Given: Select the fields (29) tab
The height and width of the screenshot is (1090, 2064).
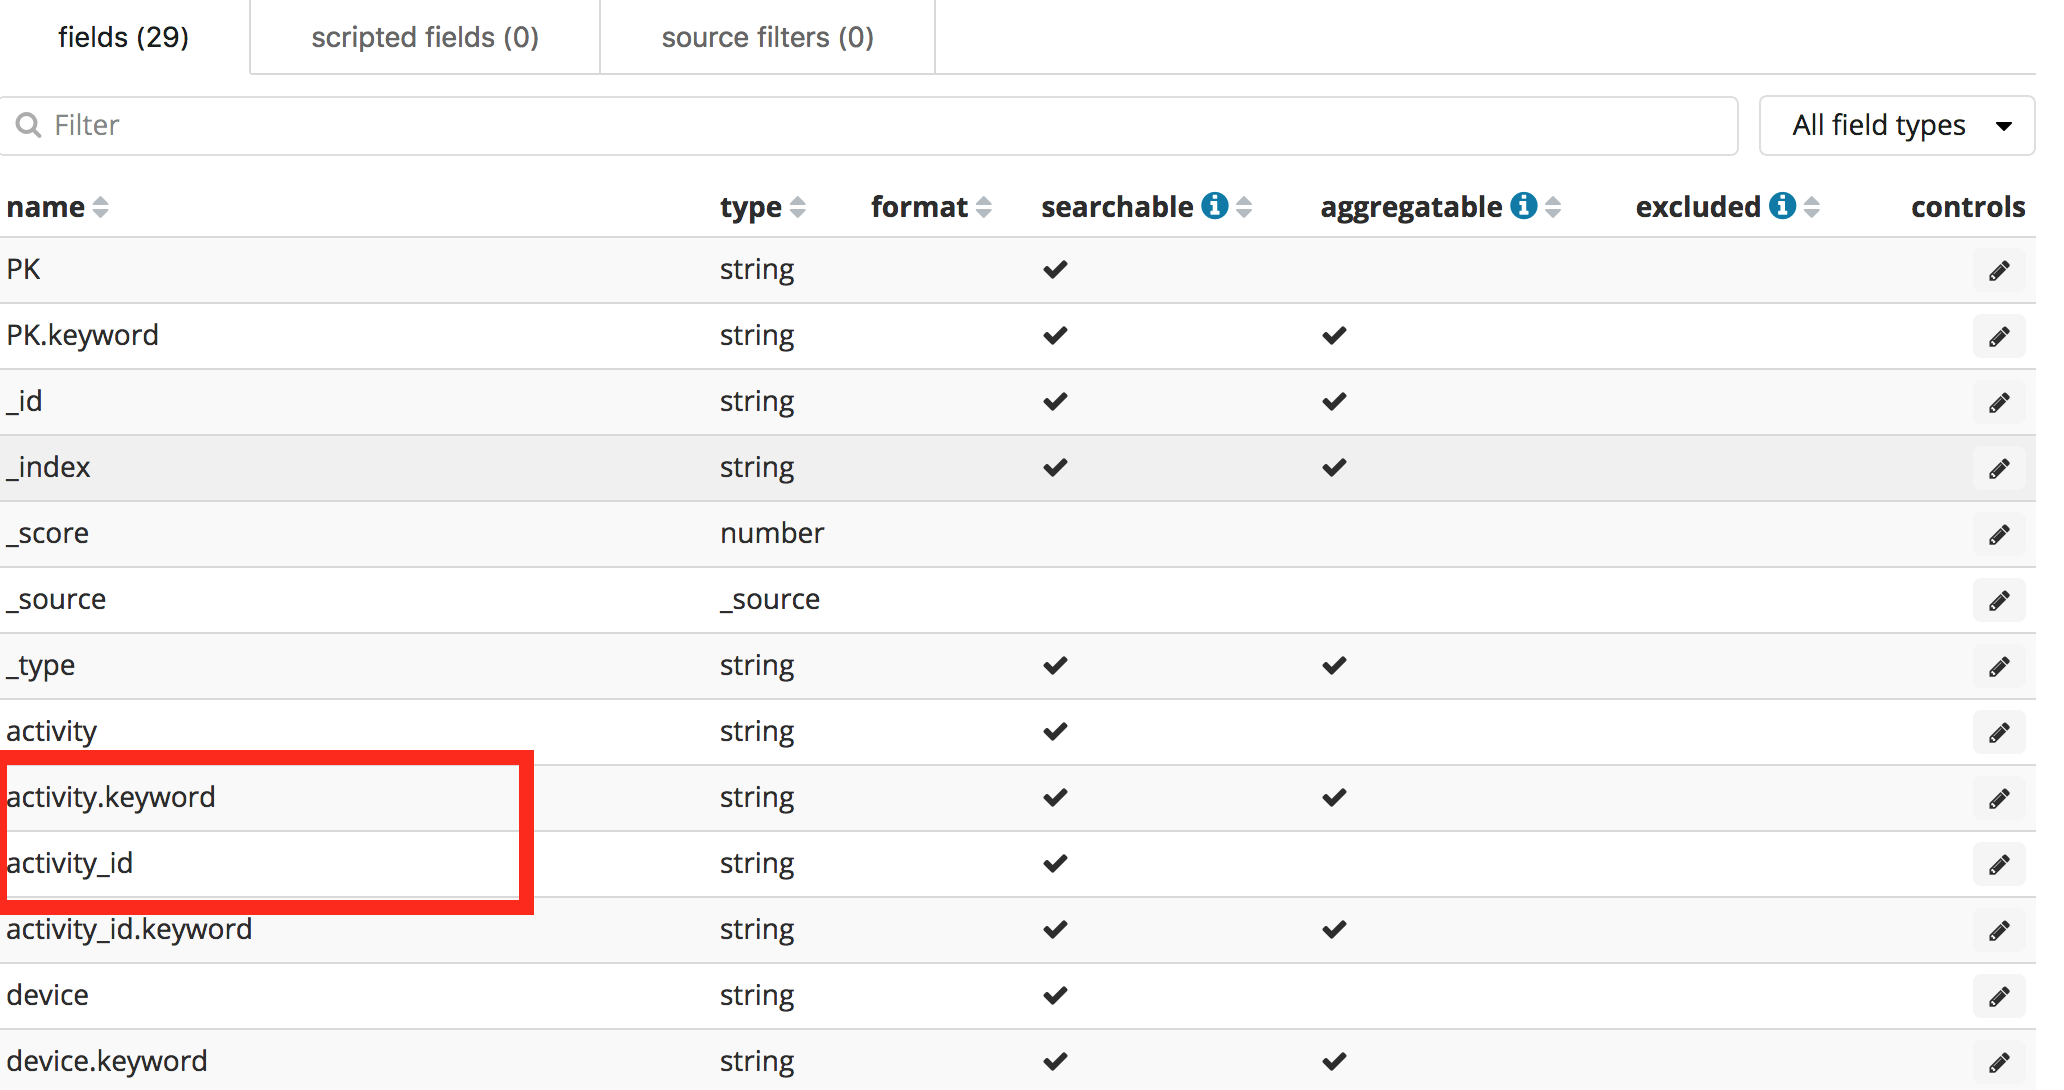Looking at the screenshot, I should (x=124, y=37).
